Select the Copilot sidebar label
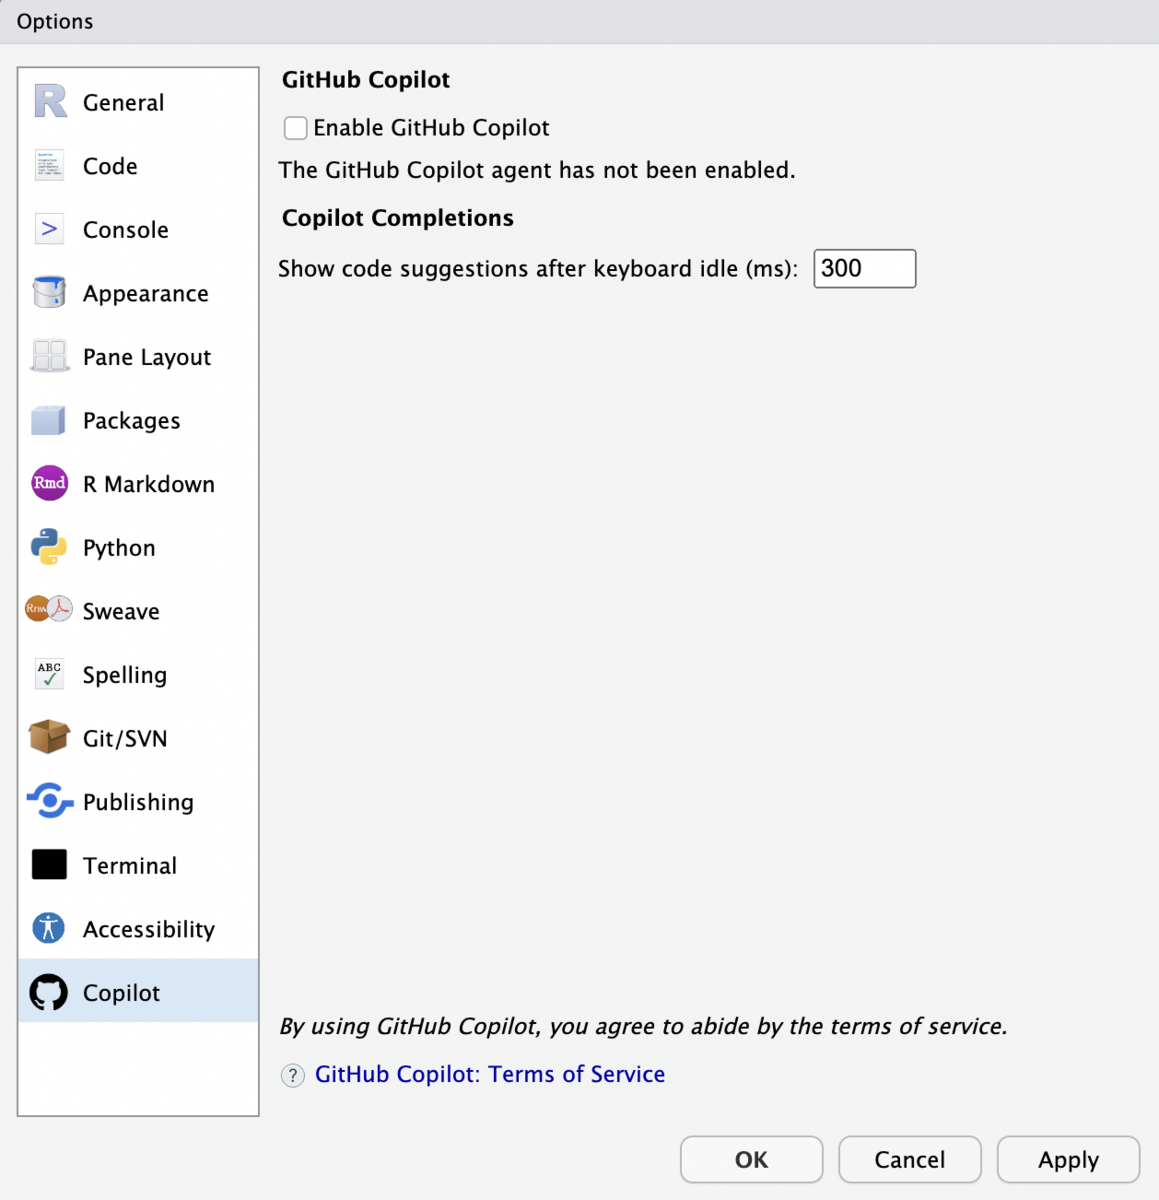The width and height of the screenshot is (1159, 1200). pyautogui.click(x=121, y=993)
